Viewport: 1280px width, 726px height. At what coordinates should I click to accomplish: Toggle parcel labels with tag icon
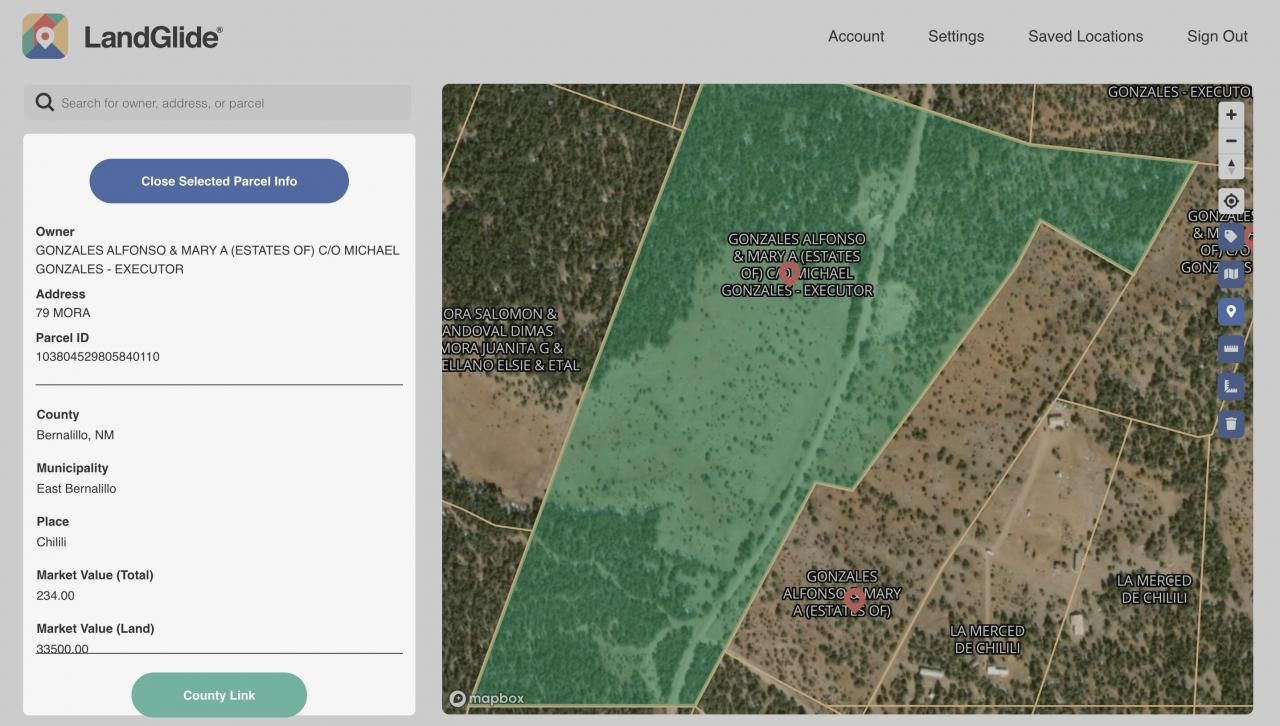pos(1231,237)
